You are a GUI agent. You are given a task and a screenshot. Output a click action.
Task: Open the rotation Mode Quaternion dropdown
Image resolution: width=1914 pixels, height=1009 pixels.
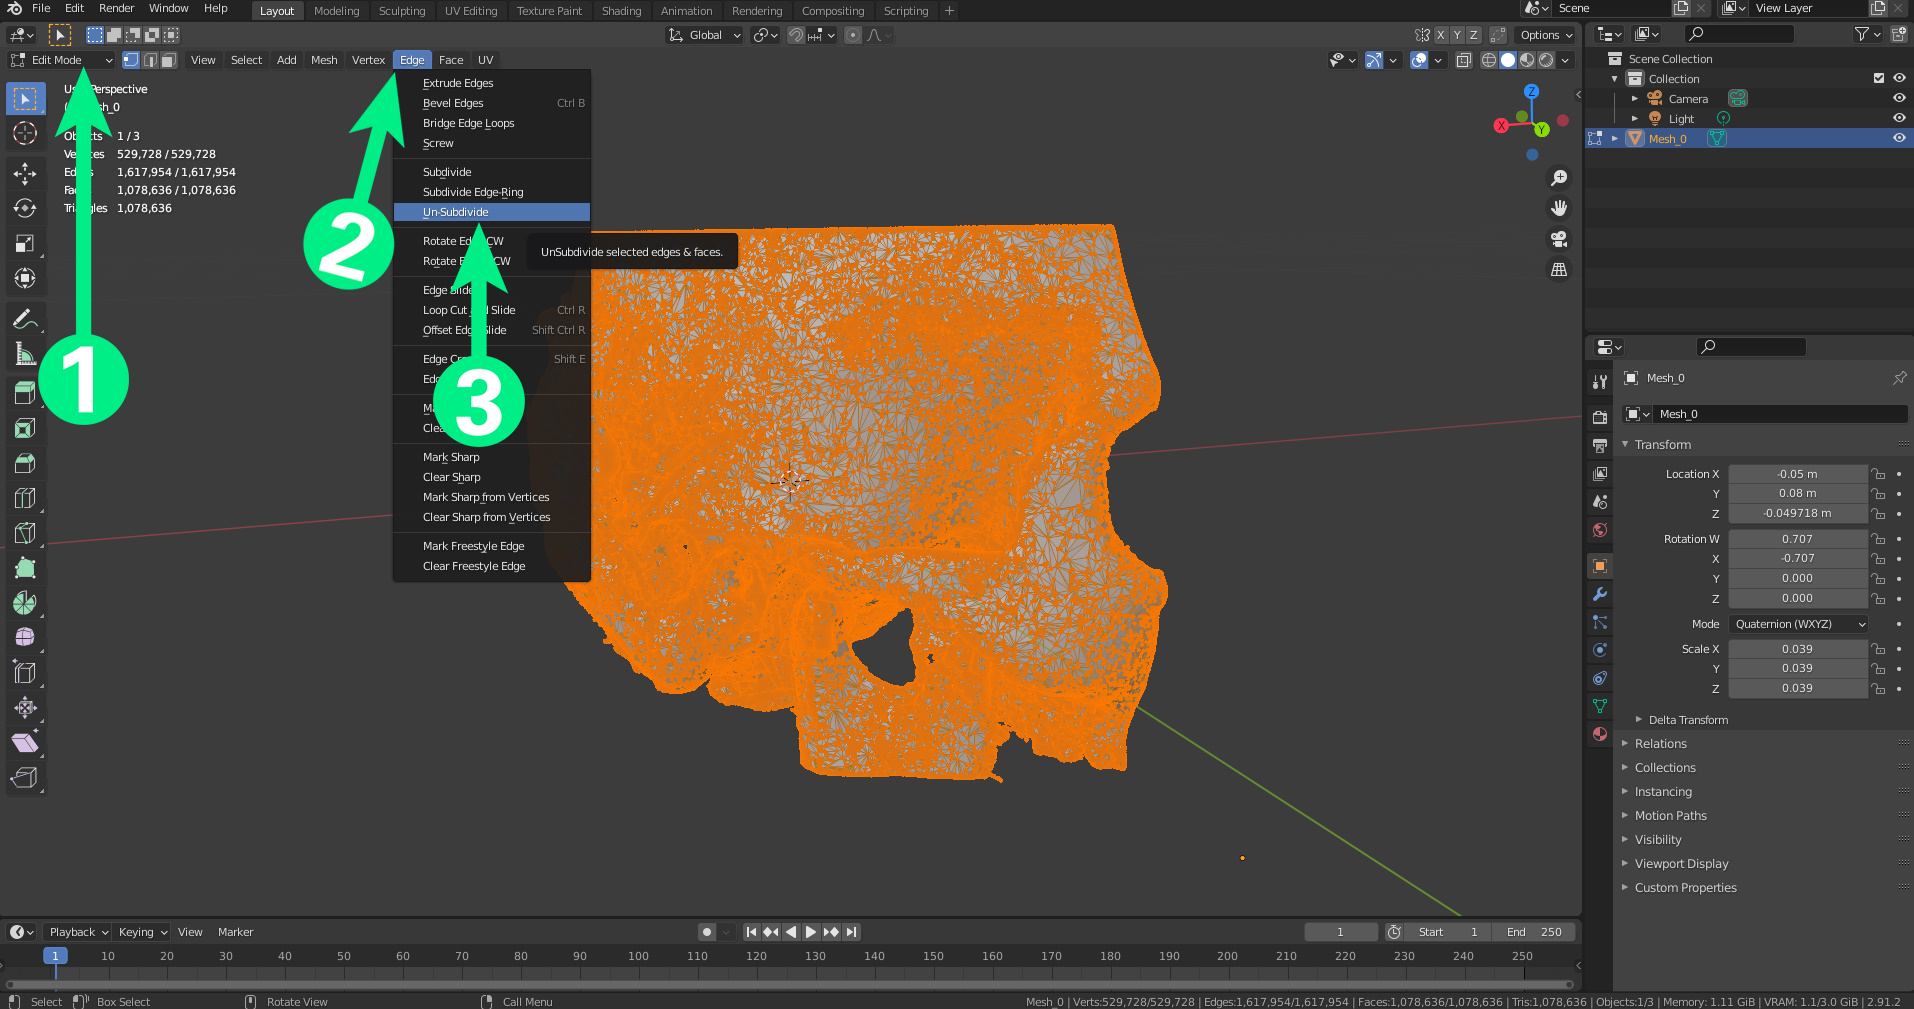click(1799, 624)
